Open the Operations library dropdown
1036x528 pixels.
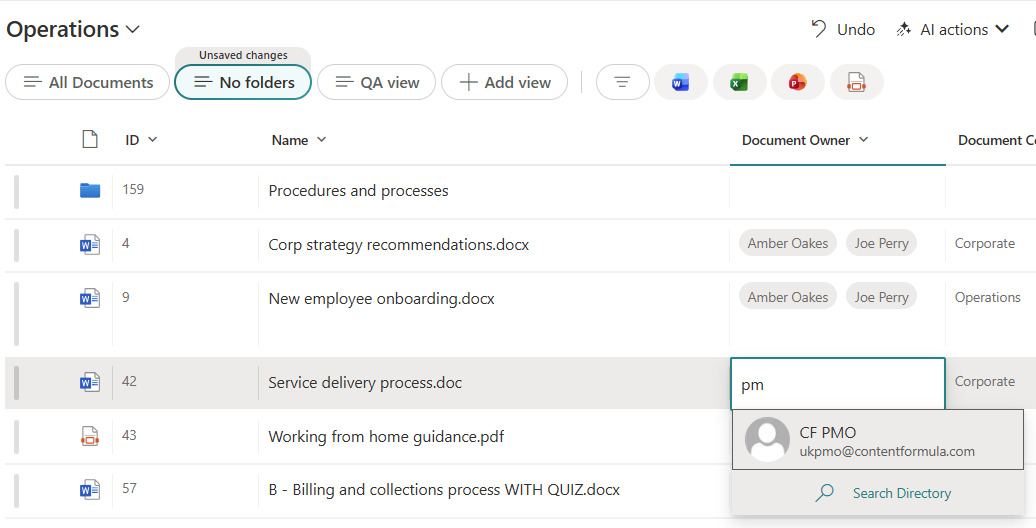(73, 30)
